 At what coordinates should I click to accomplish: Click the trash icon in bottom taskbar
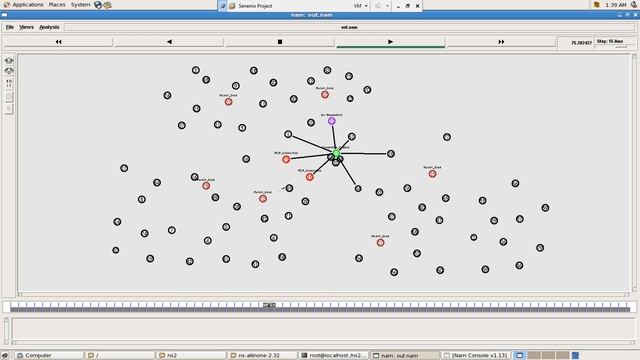[x=576, y=356]
